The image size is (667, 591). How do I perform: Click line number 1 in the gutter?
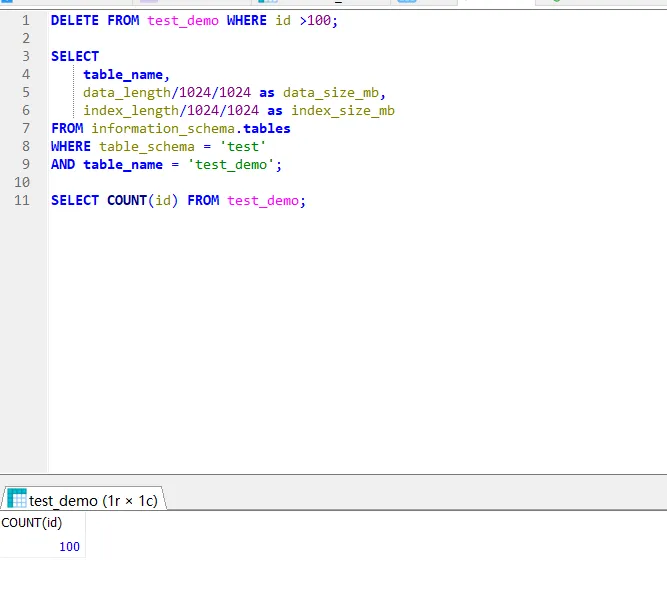pos(25,20)
